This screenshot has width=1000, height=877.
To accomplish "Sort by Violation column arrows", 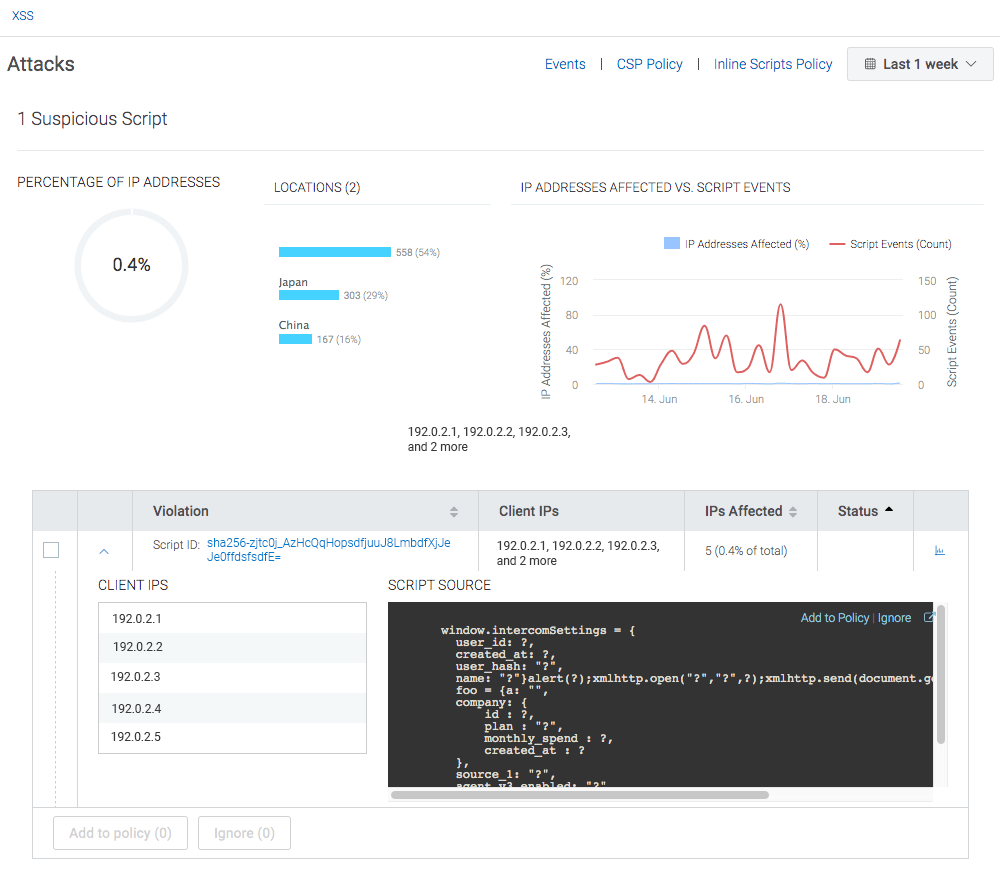I will point(453,512).
